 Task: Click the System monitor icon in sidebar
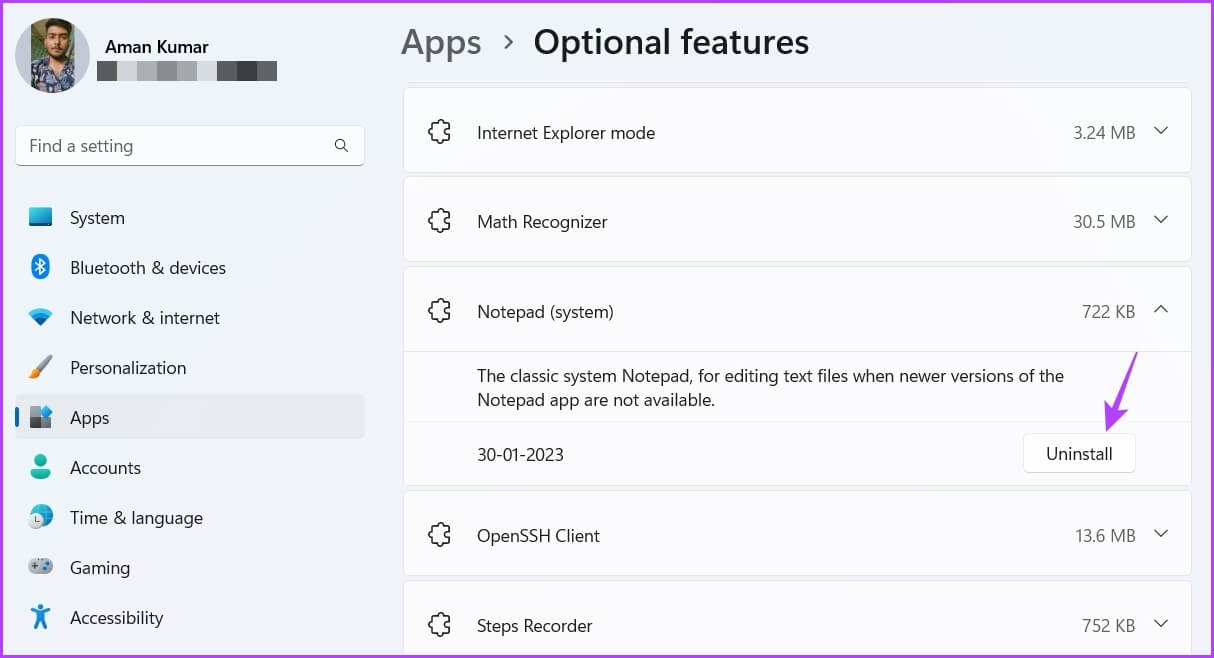point(40,217)
